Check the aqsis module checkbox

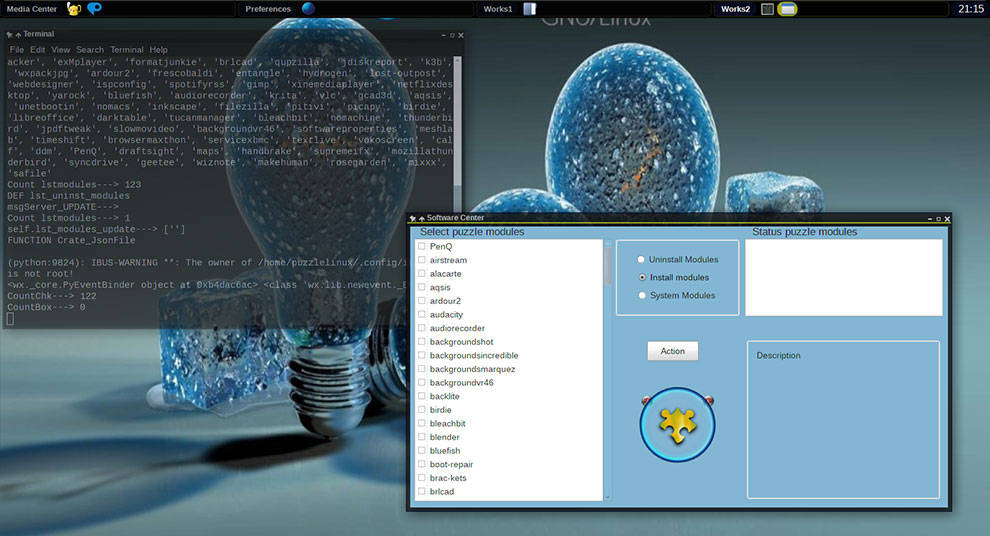422,287
